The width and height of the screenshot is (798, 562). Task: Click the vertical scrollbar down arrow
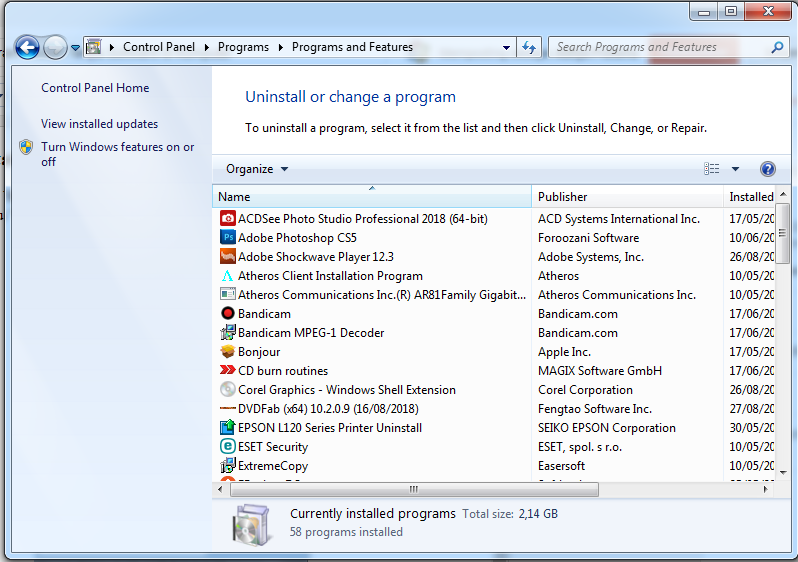tap(783, 472)
